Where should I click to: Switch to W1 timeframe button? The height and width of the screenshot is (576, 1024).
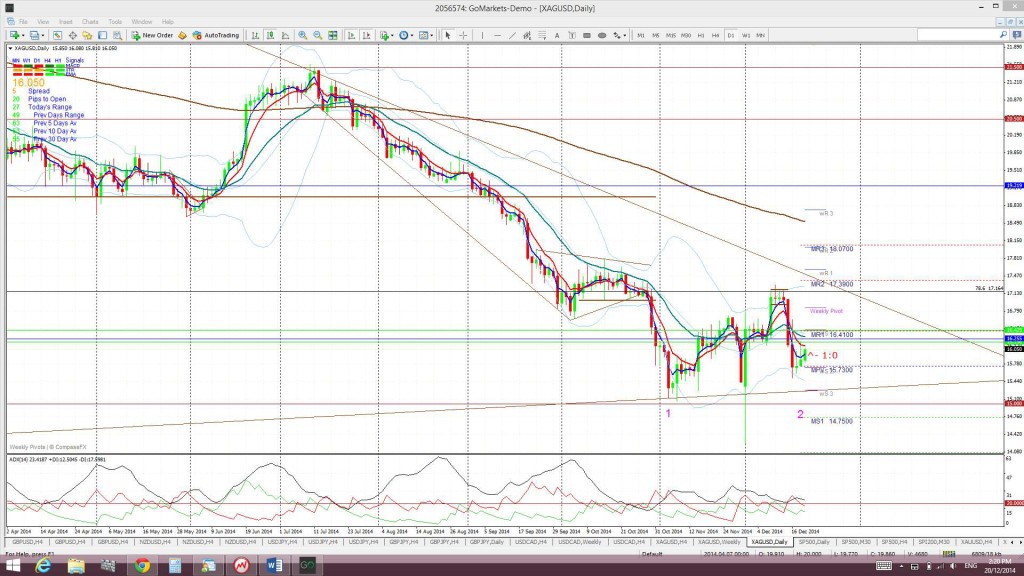746,35
